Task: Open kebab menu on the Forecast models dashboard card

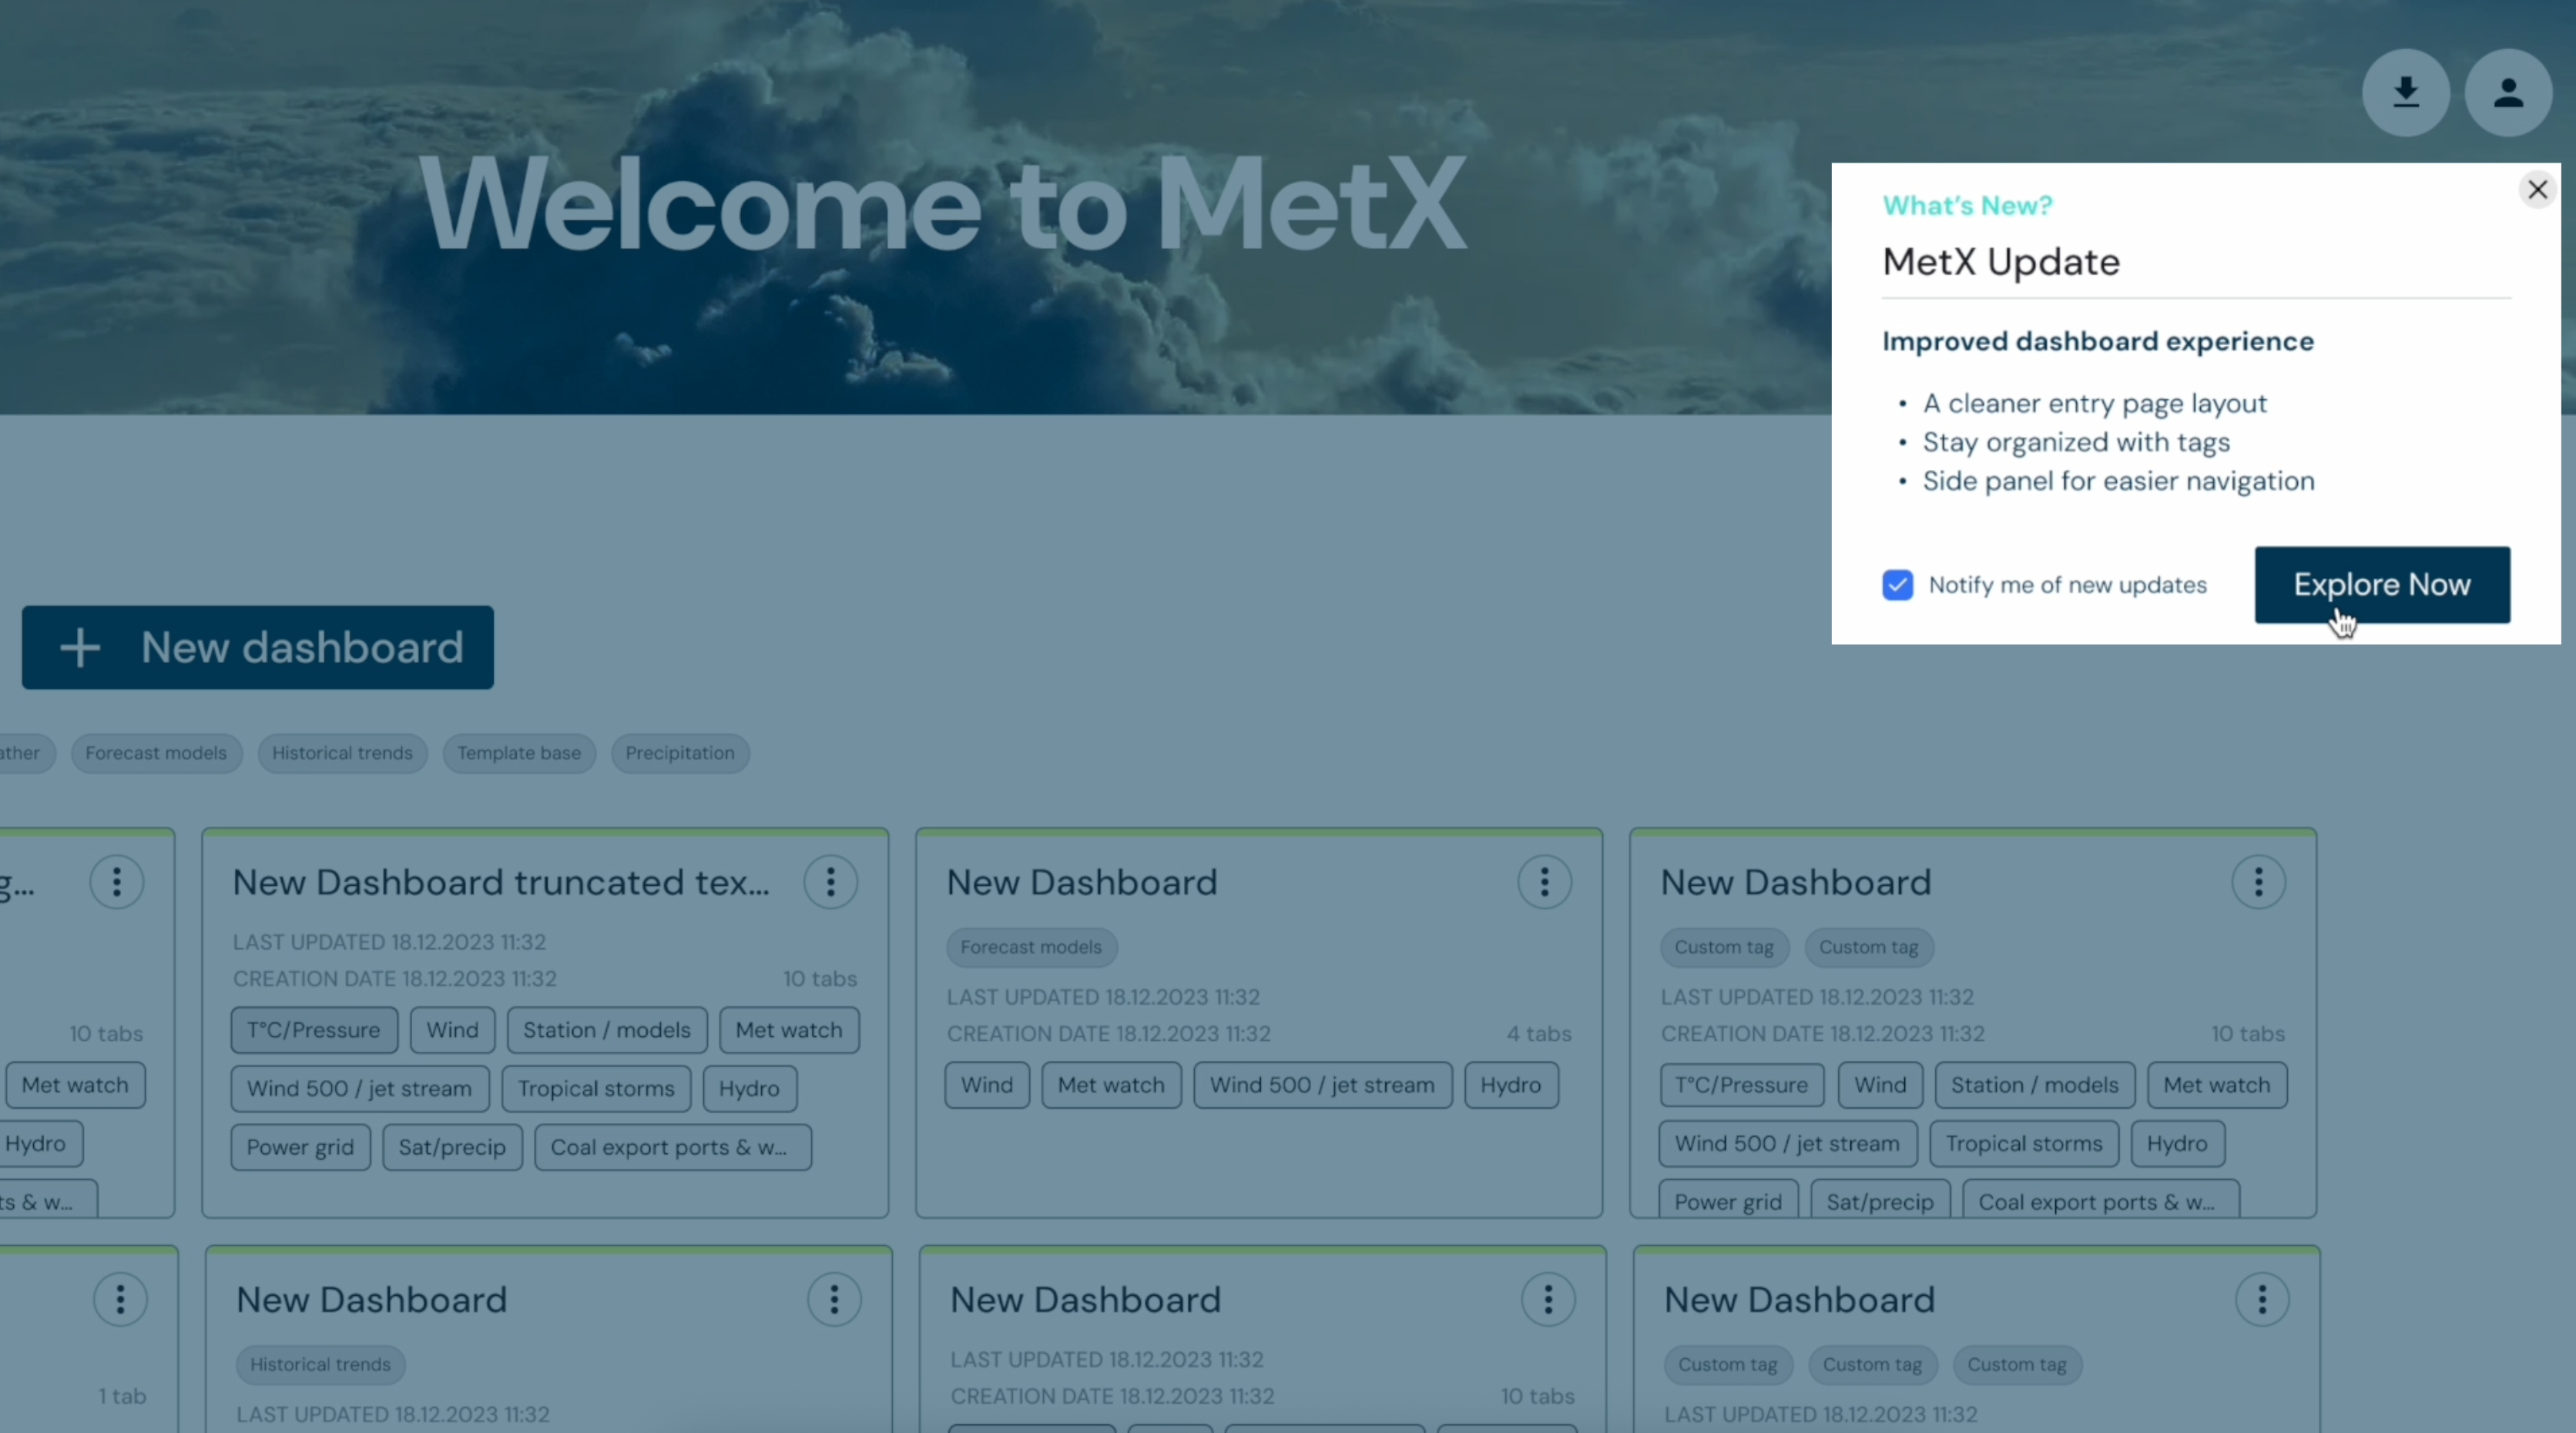Action: [x=1545, y=881]
